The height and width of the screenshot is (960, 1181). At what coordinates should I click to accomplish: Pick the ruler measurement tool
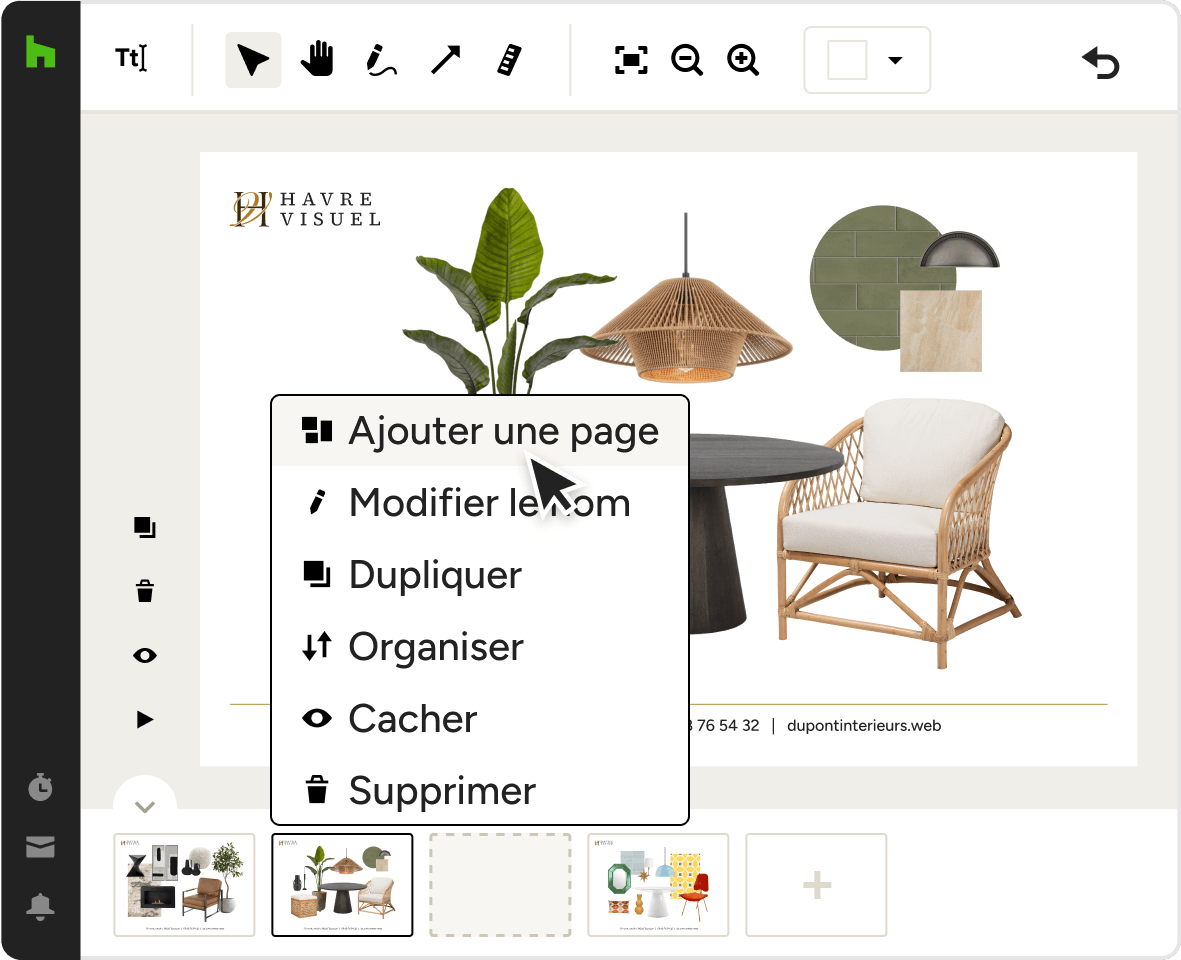510,60
